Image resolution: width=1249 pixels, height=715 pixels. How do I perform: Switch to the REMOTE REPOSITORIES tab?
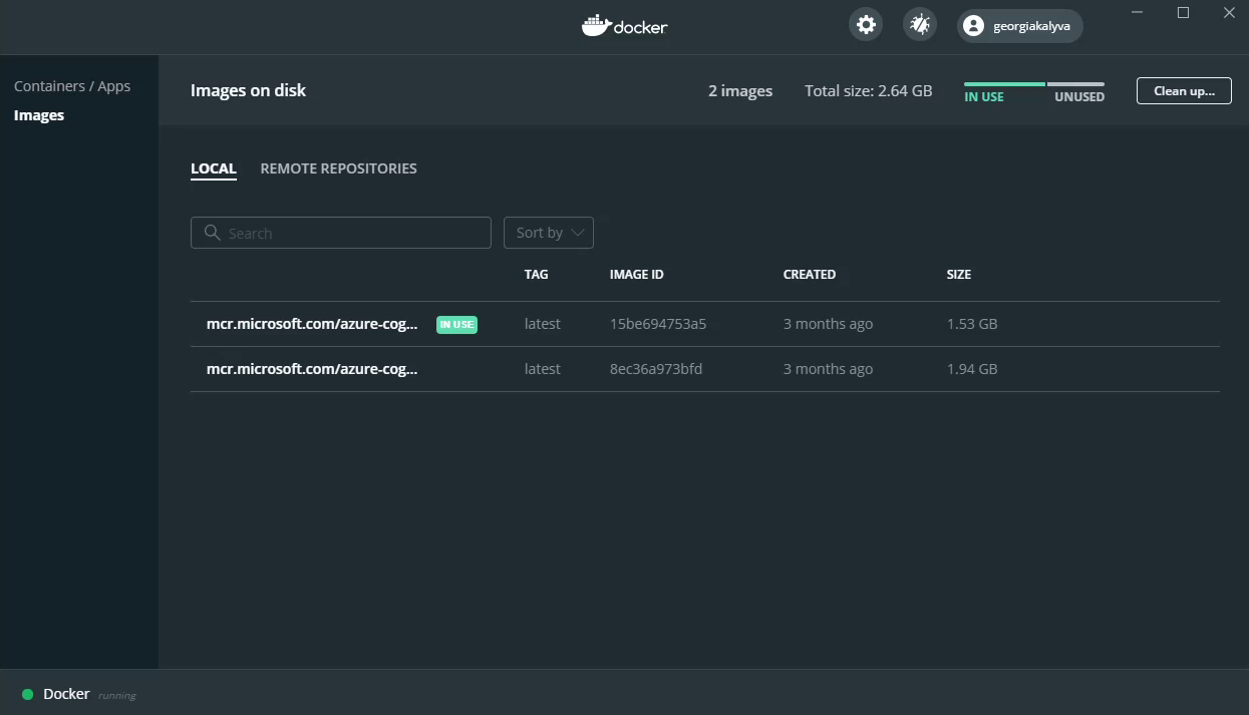[x=338, y=168]
